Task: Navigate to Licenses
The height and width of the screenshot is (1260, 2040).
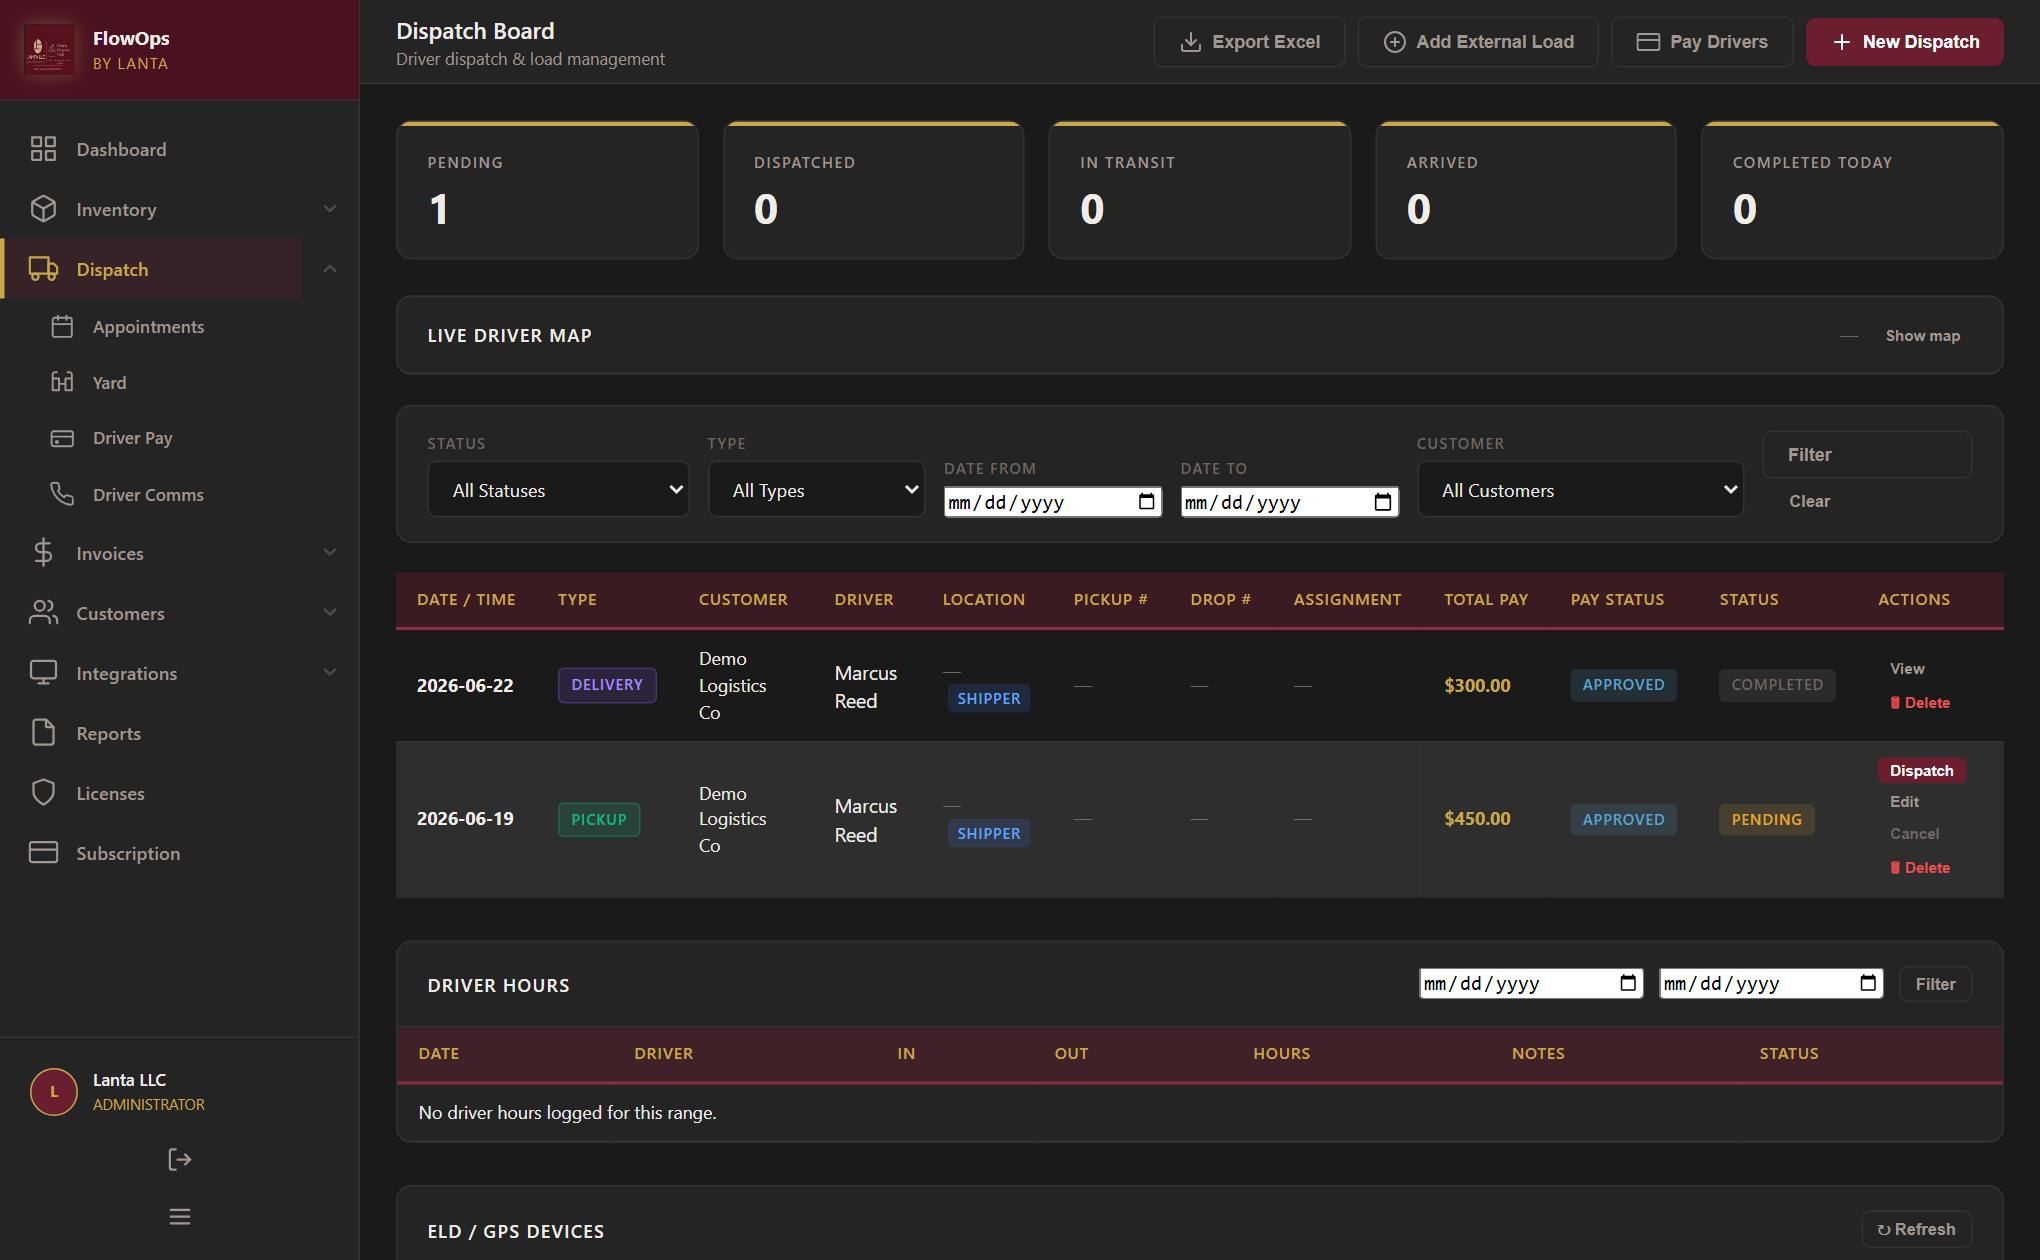Action: point(110,793)
